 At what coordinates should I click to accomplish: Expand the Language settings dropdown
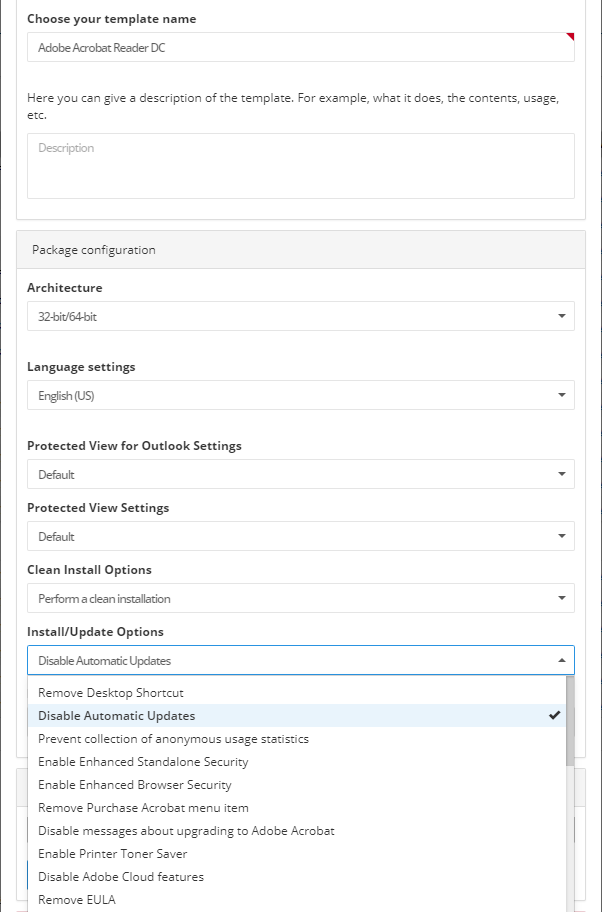pos(301,395)
